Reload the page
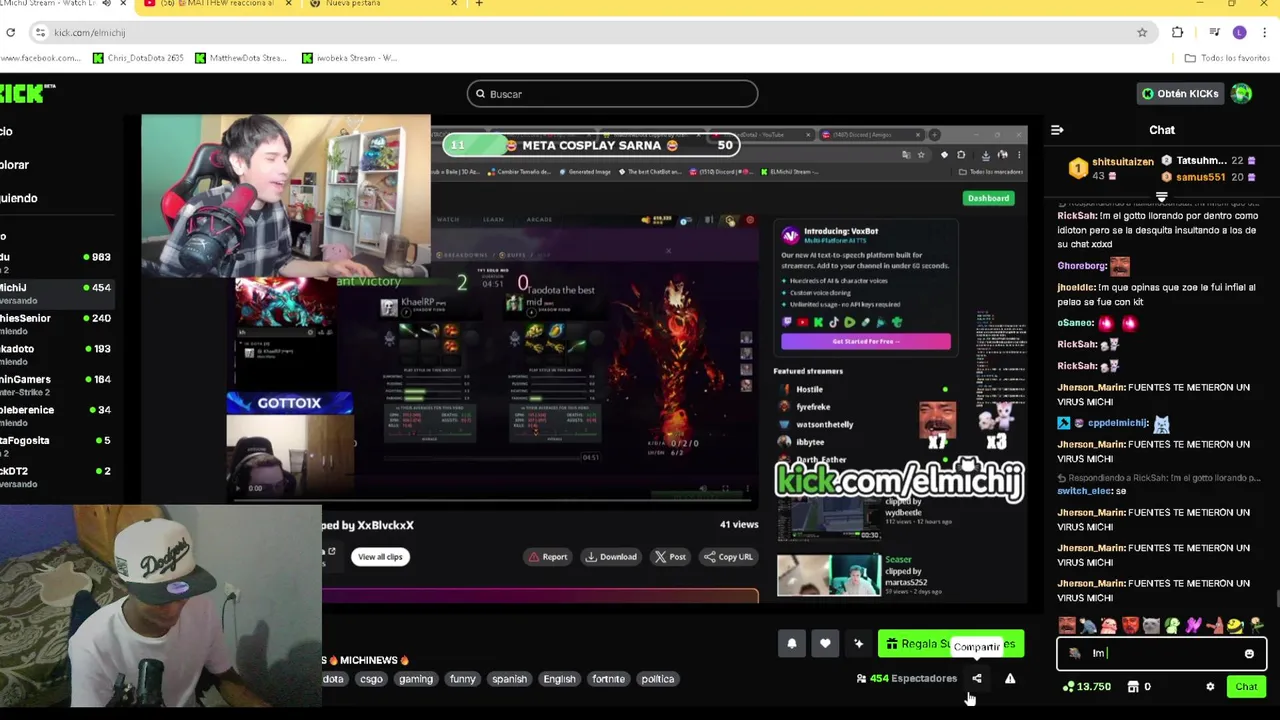Image resolution: width=1280 pixels, height=720 pixels. (10, 33)
